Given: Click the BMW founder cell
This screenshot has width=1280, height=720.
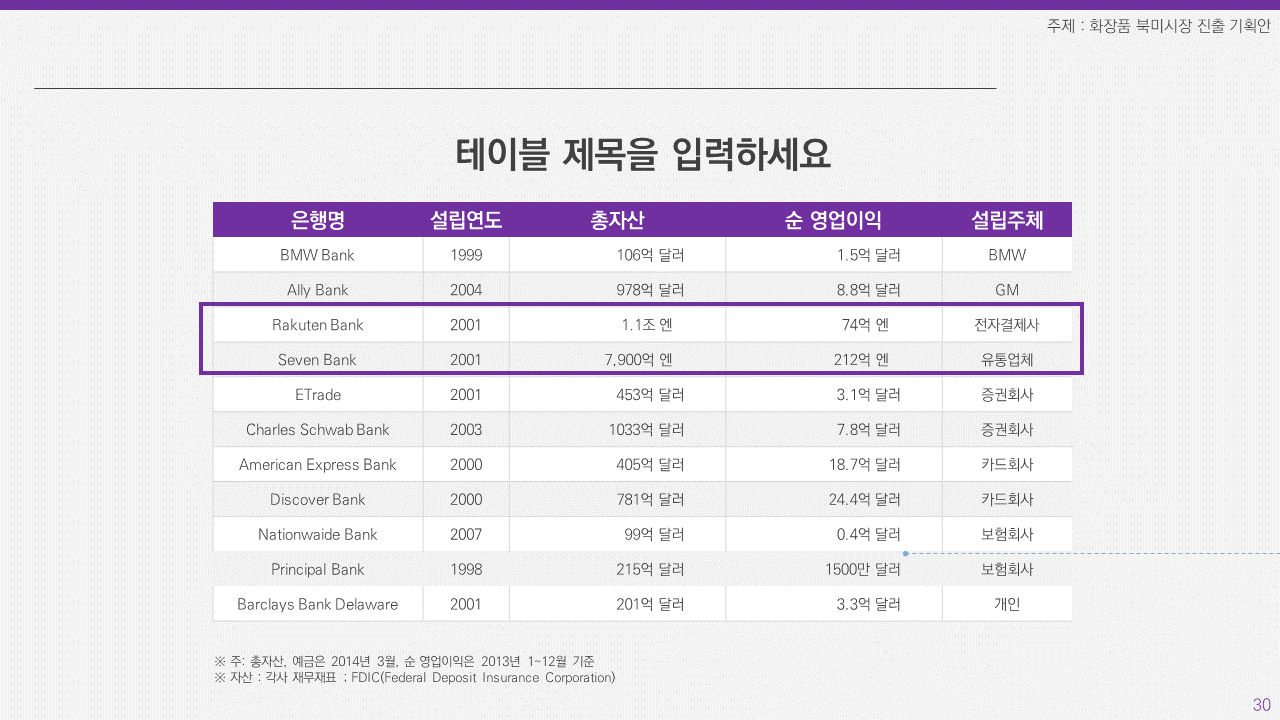Looking at the screenshot, I should [x=1007, y=255].
